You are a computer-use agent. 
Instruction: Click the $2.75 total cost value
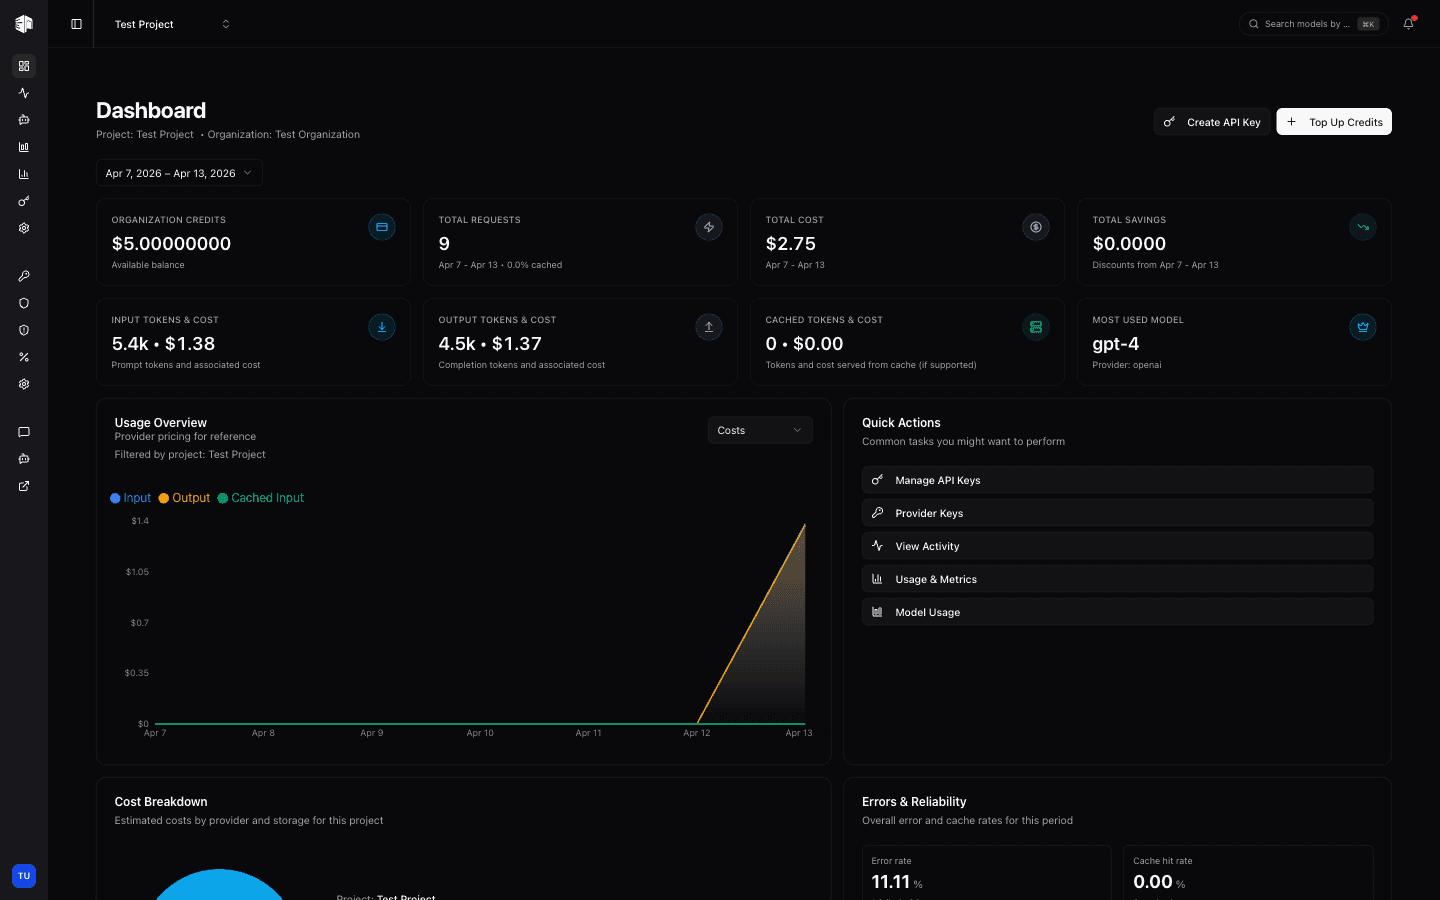[x=790, y=244]
